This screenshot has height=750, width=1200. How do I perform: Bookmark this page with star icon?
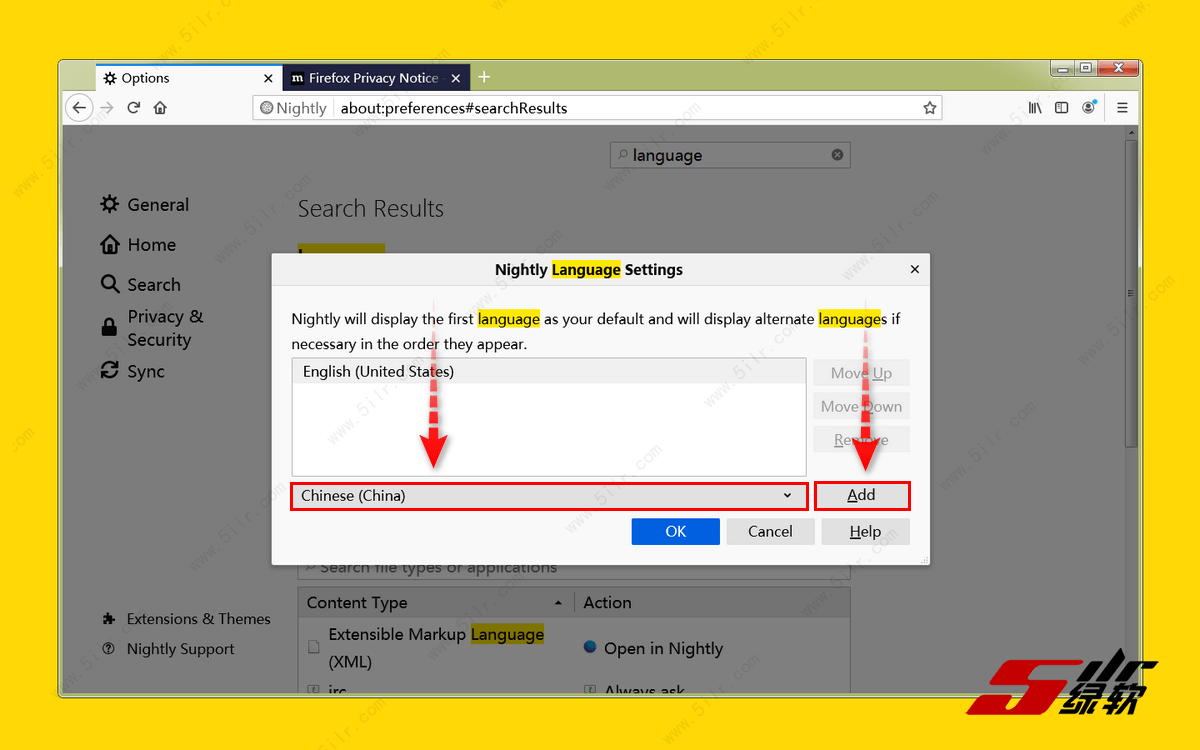[929, 108]
